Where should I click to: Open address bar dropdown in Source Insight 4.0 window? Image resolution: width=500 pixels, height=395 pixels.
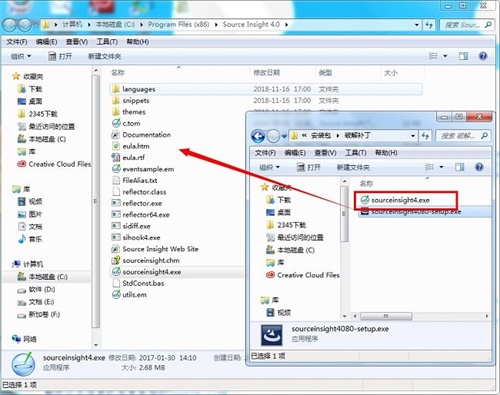tap(417, 25)
